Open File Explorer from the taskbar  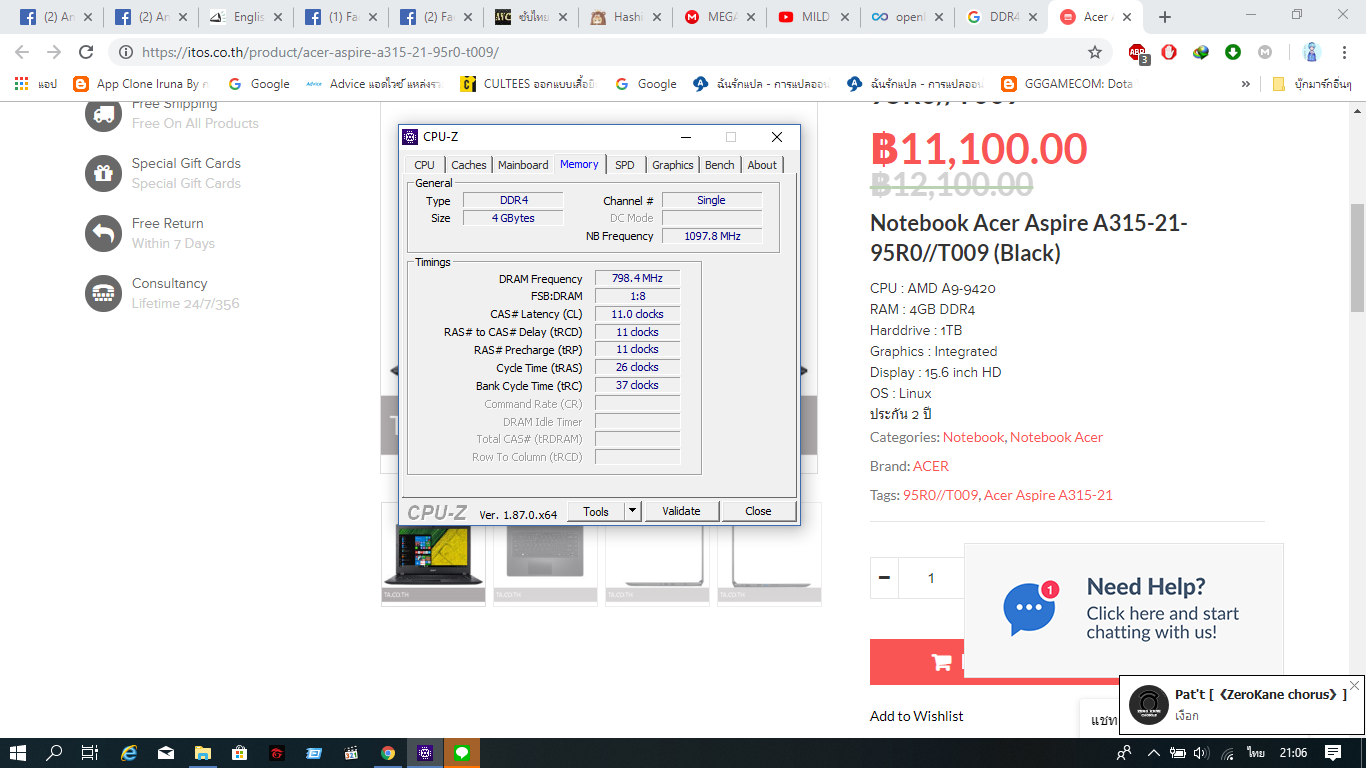(203, 753)
